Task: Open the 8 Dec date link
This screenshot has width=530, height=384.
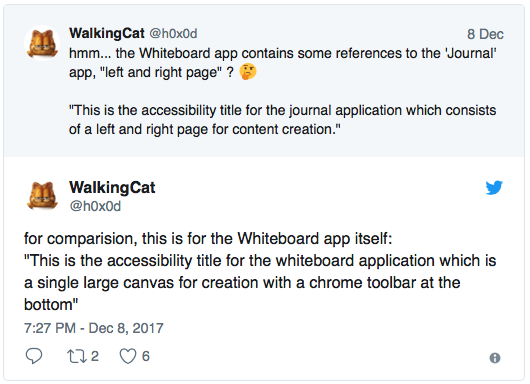Action: click(x=485, y=34)
